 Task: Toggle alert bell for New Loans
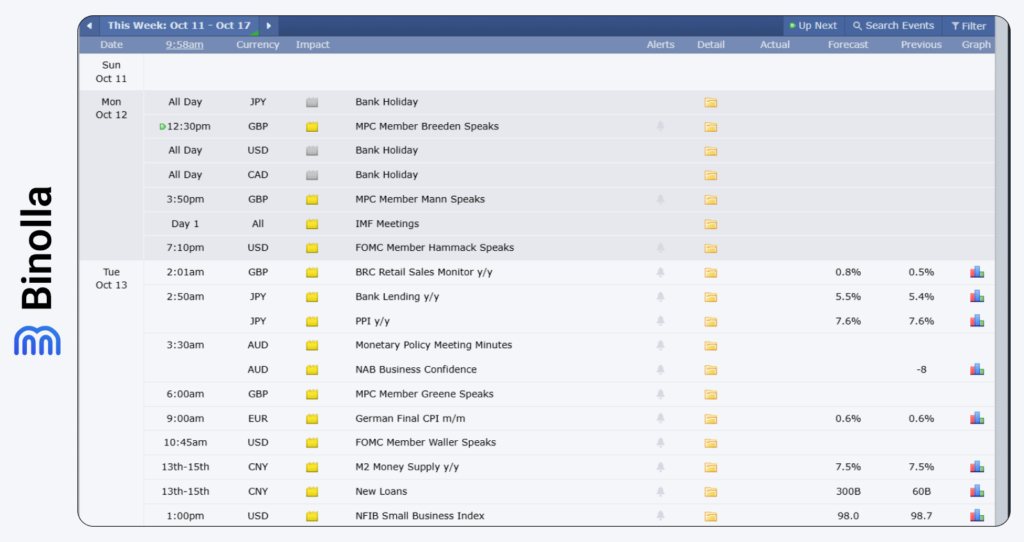pos(660,491)
